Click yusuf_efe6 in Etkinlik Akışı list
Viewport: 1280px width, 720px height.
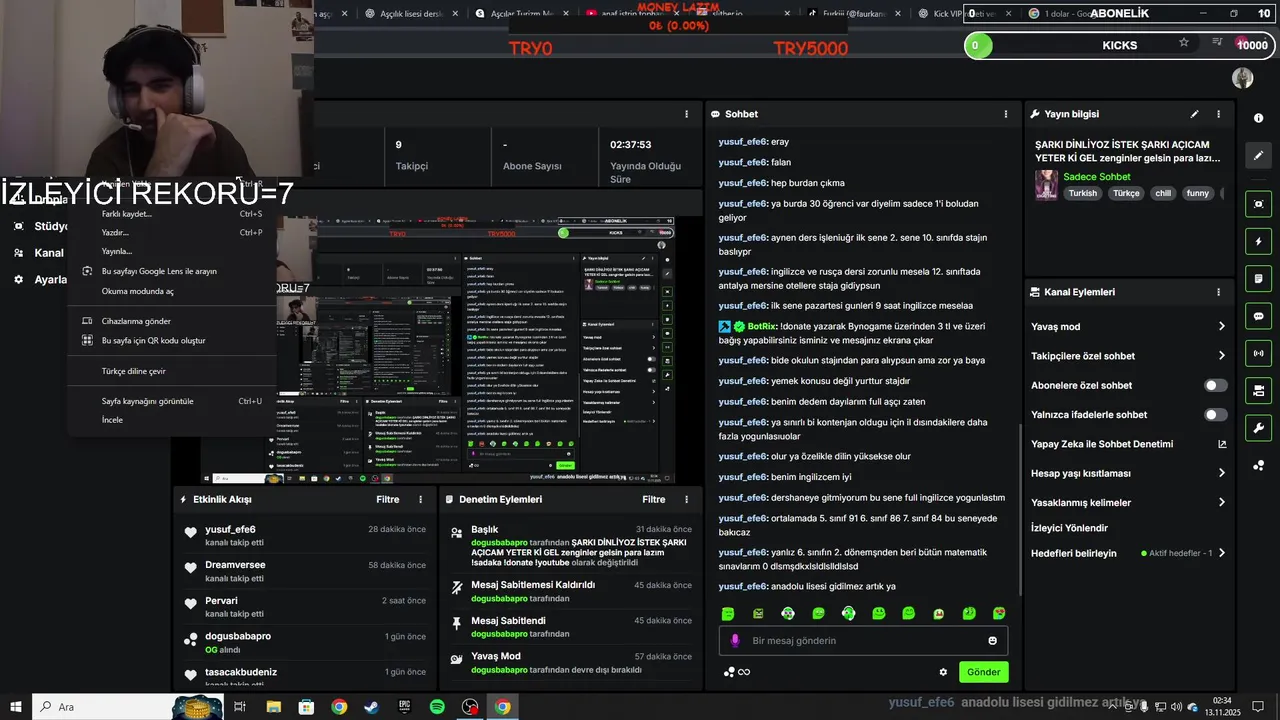pos(230,530)
